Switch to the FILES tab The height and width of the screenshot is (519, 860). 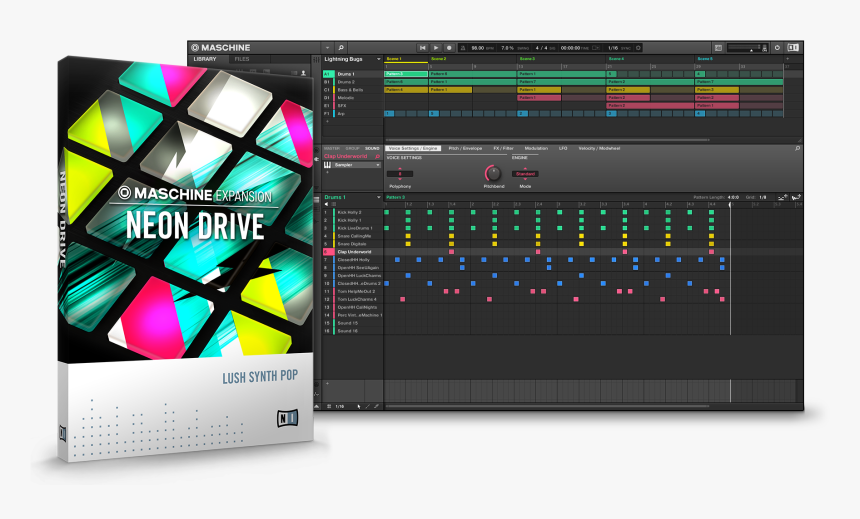242,59
